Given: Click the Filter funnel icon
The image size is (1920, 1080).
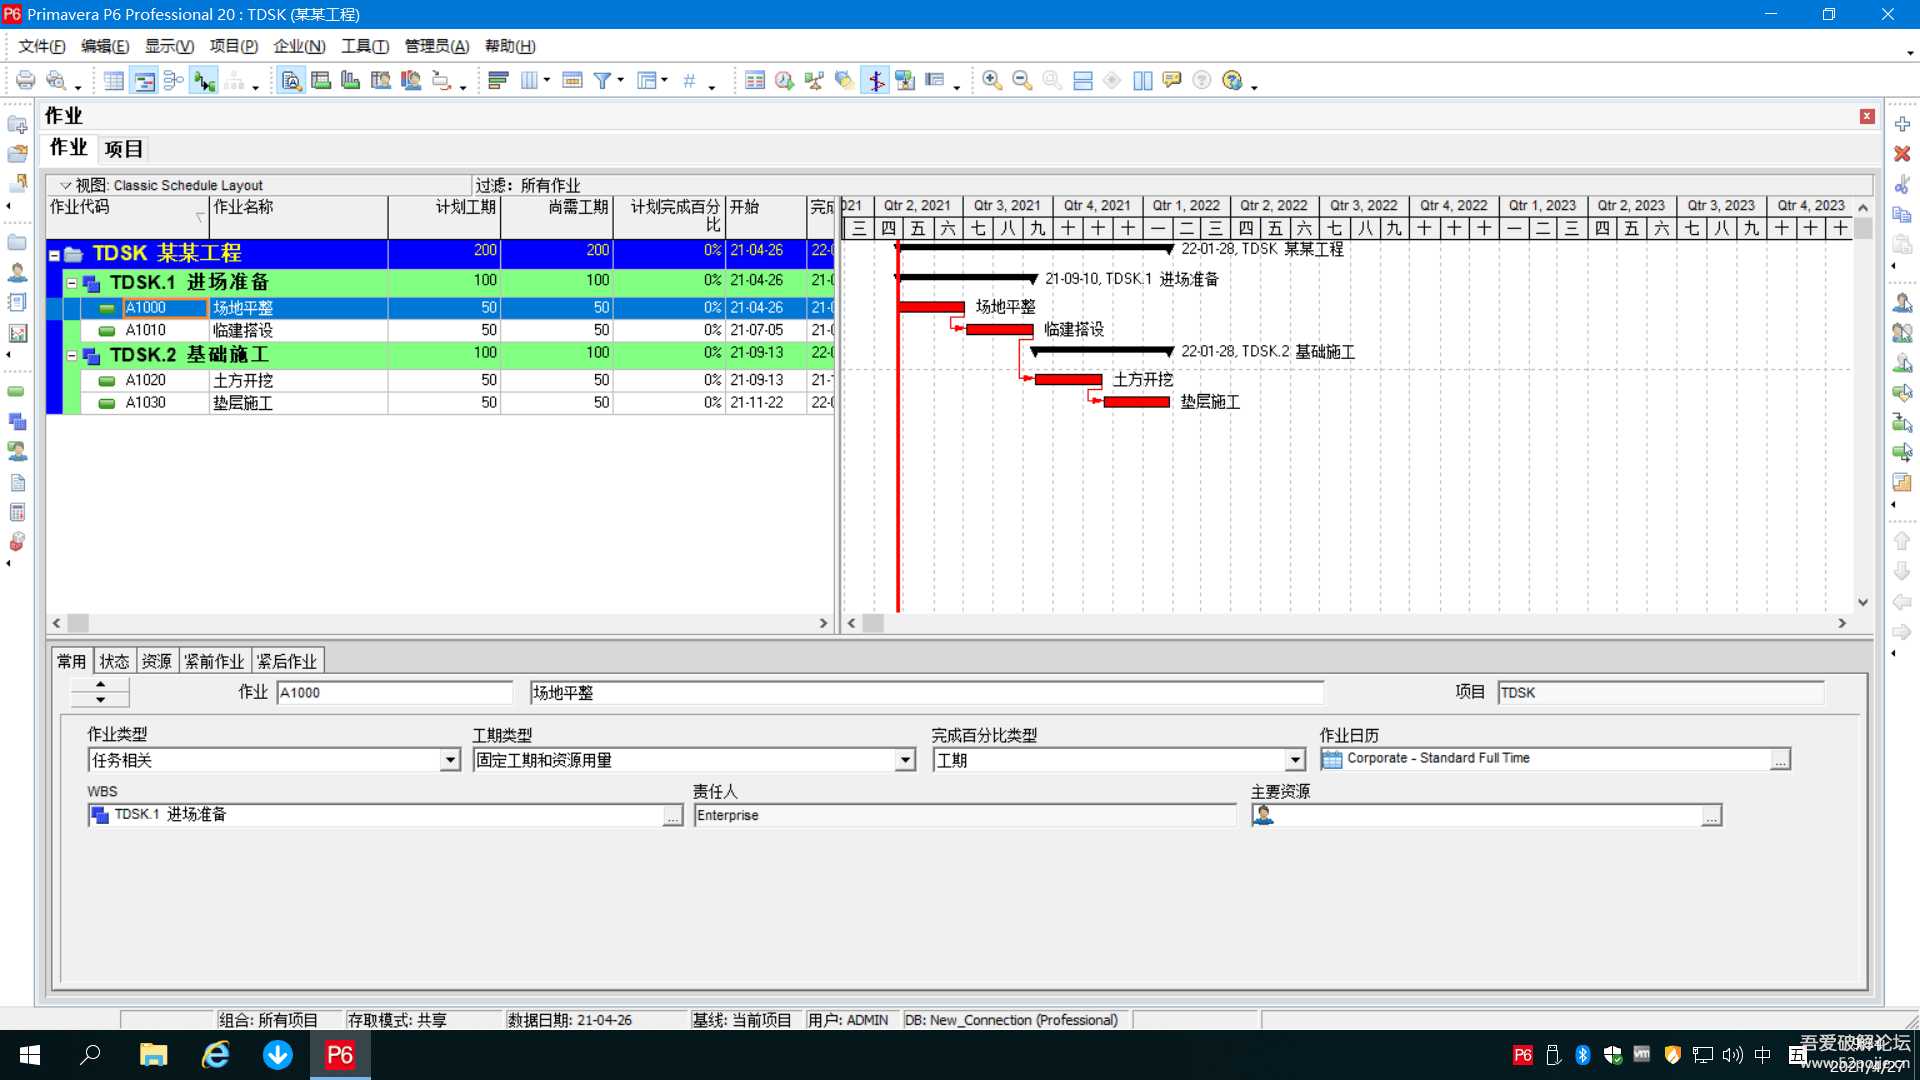Looking at the screenshot, I should coord(602,81).
